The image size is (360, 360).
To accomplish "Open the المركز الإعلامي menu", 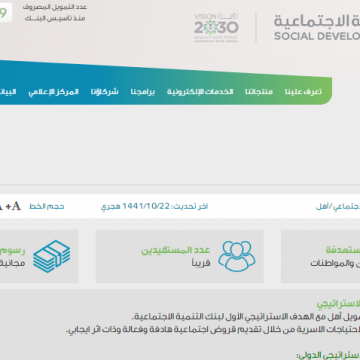I will pos(53,92).
